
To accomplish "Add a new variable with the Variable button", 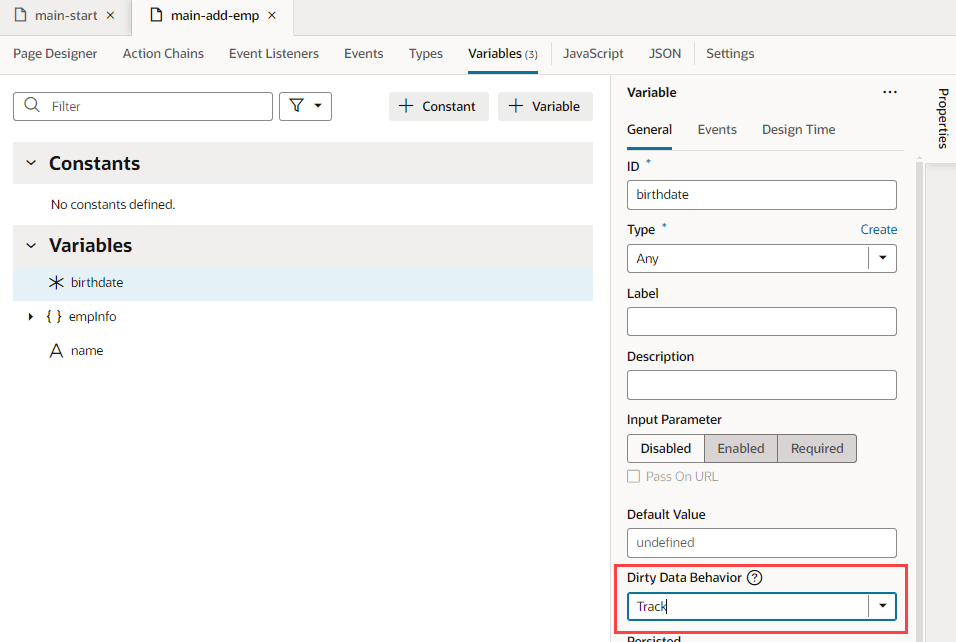I will (x=545, y=106).
